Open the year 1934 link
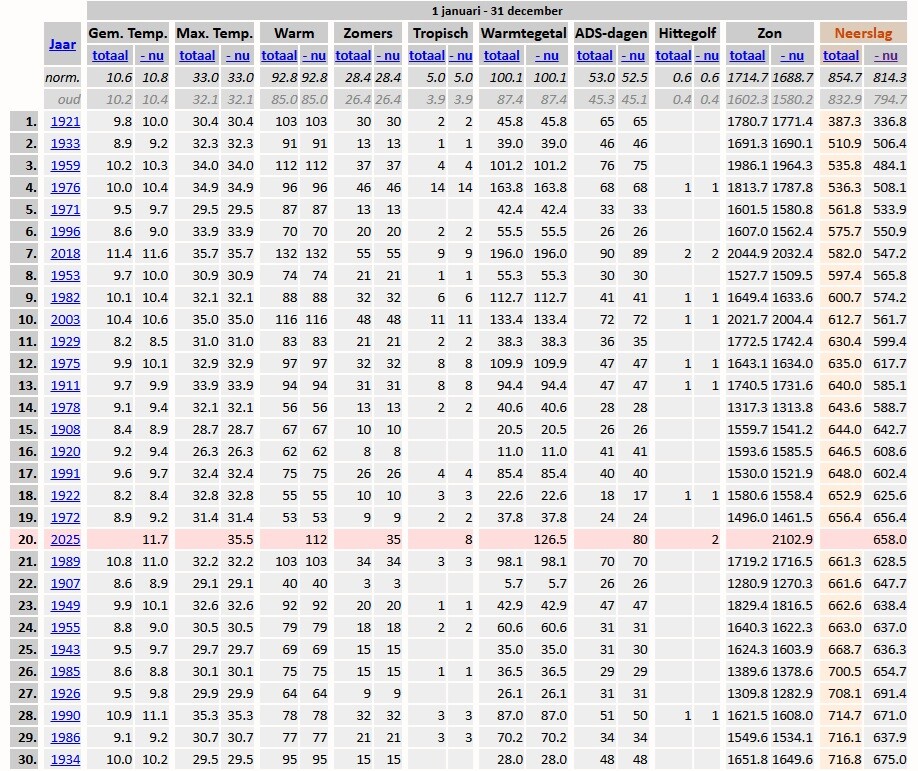 pyautogui.click(x=65, y=759)
